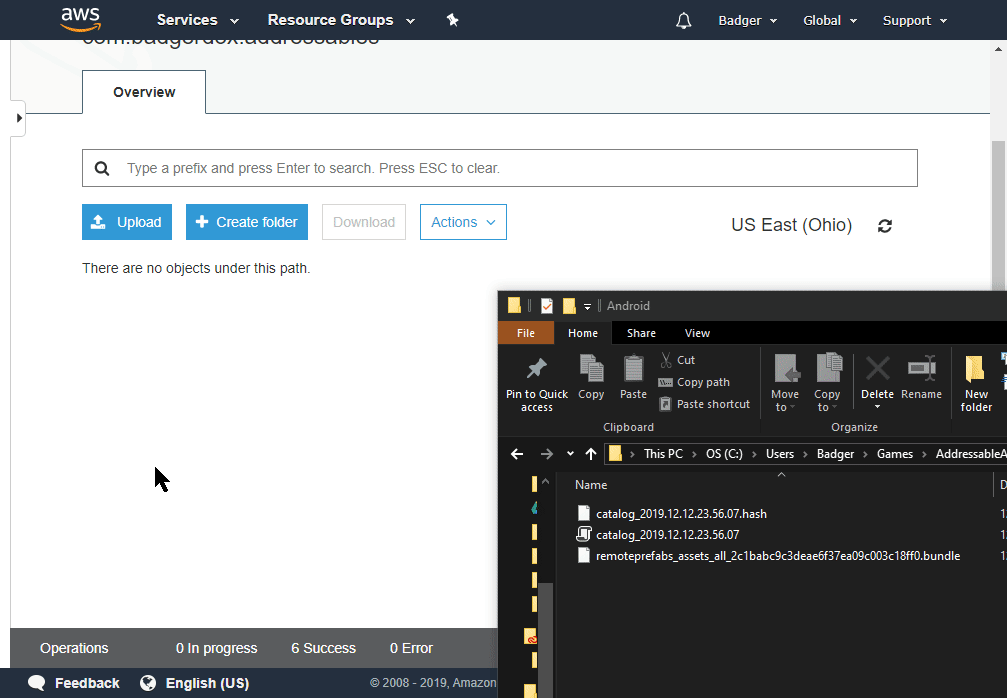
Task: Click Users in the address breadcrumb
Action: [x=780, y=454]
